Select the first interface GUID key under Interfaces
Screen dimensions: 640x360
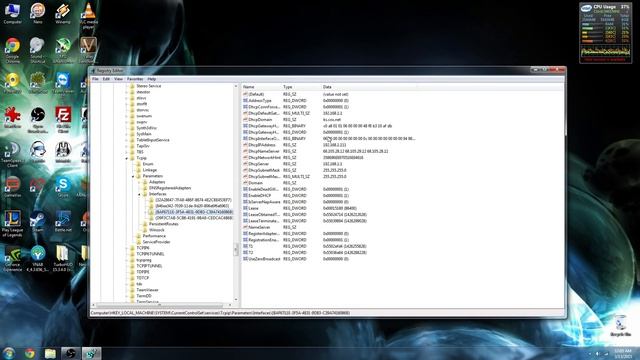click(x=193, y=200)
